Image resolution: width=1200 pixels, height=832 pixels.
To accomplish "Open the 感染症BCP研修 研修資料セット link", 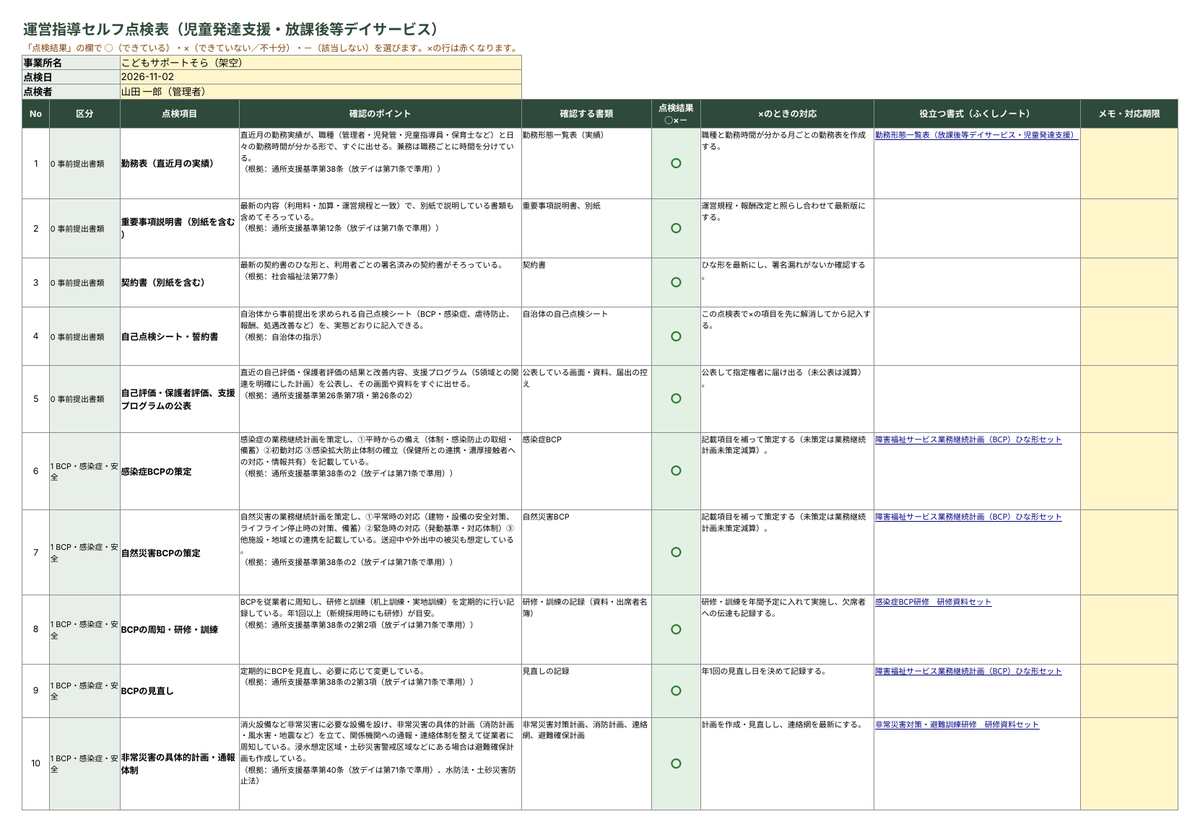I will tap(933, 602).
